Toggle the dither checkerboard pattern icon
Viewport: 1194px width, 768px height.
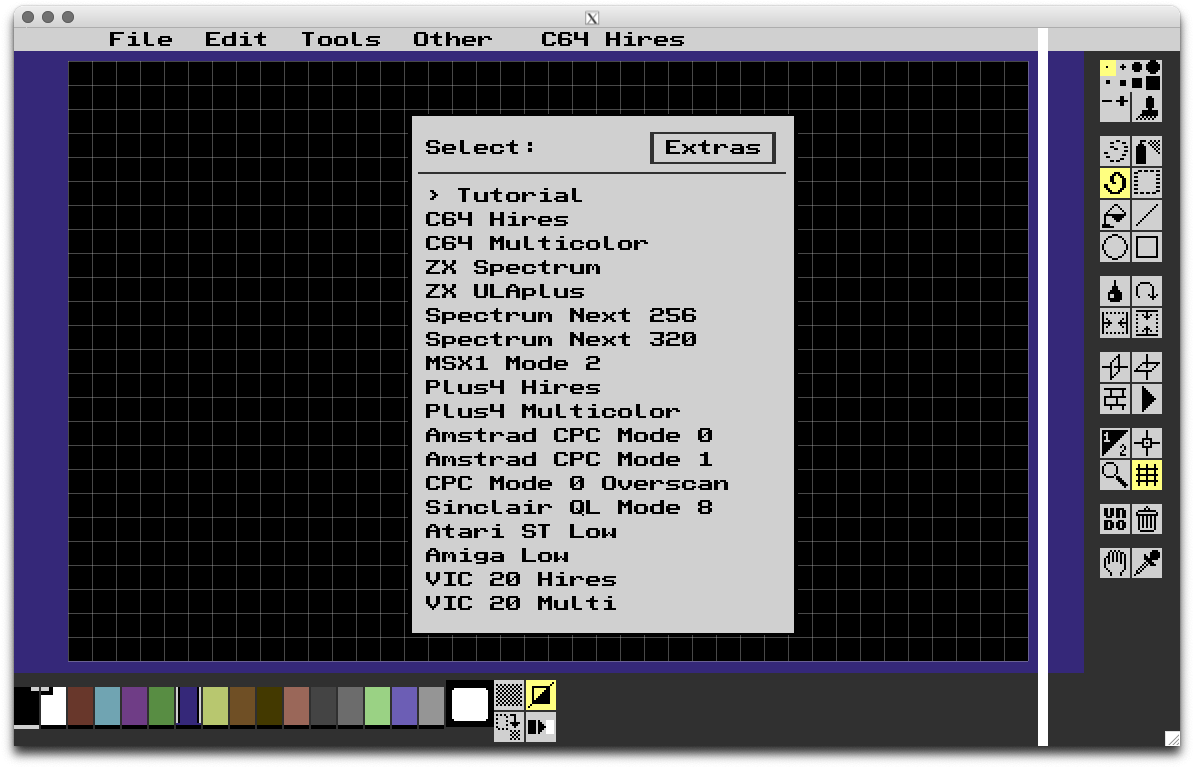pyautogui.click(x=509, y=694)
